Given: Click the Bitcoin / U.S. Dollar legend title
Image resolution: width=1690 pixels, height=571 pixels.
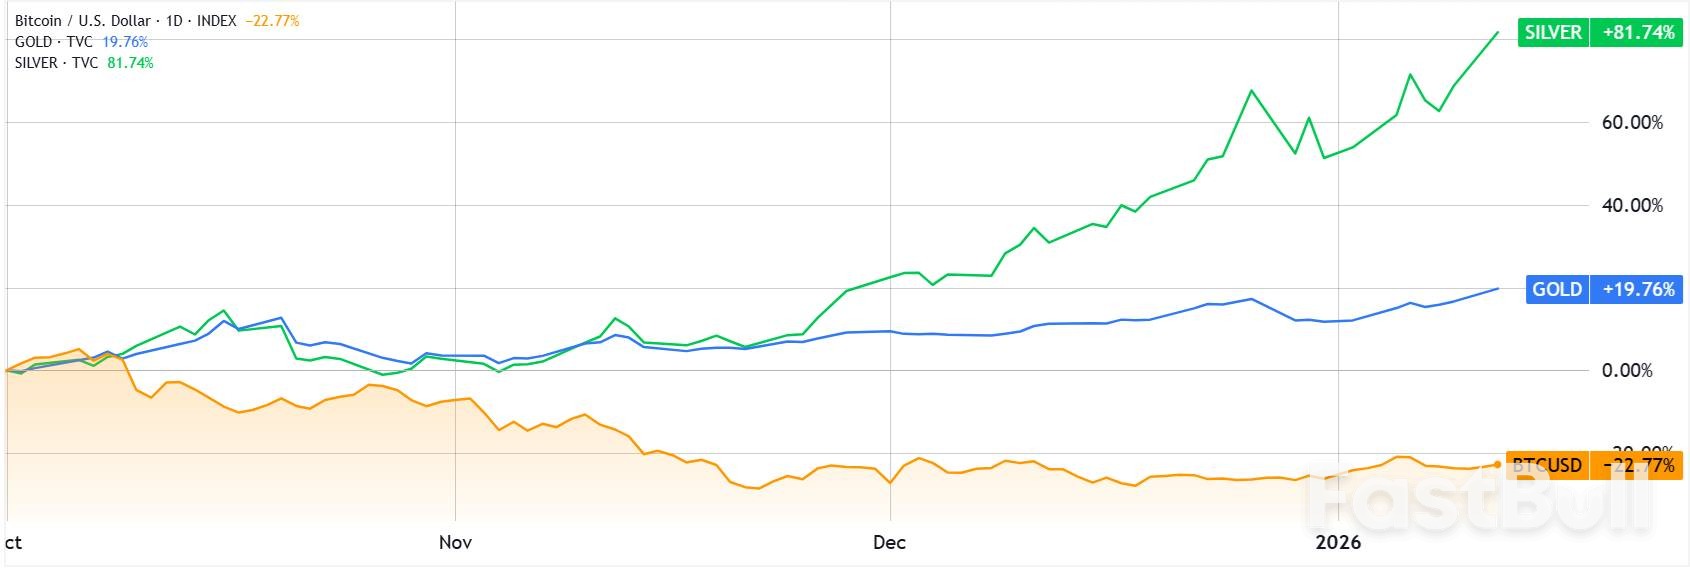Looking at the screenshot, I should pos(125,20).
